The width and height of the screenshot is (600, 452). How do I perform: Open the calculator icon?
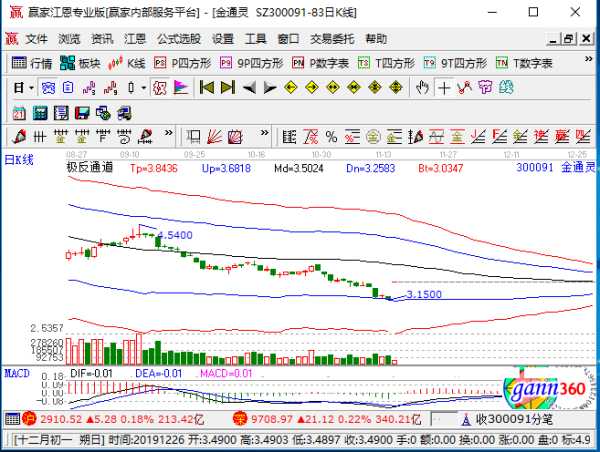pyautogui.click(x=40, y=113)
